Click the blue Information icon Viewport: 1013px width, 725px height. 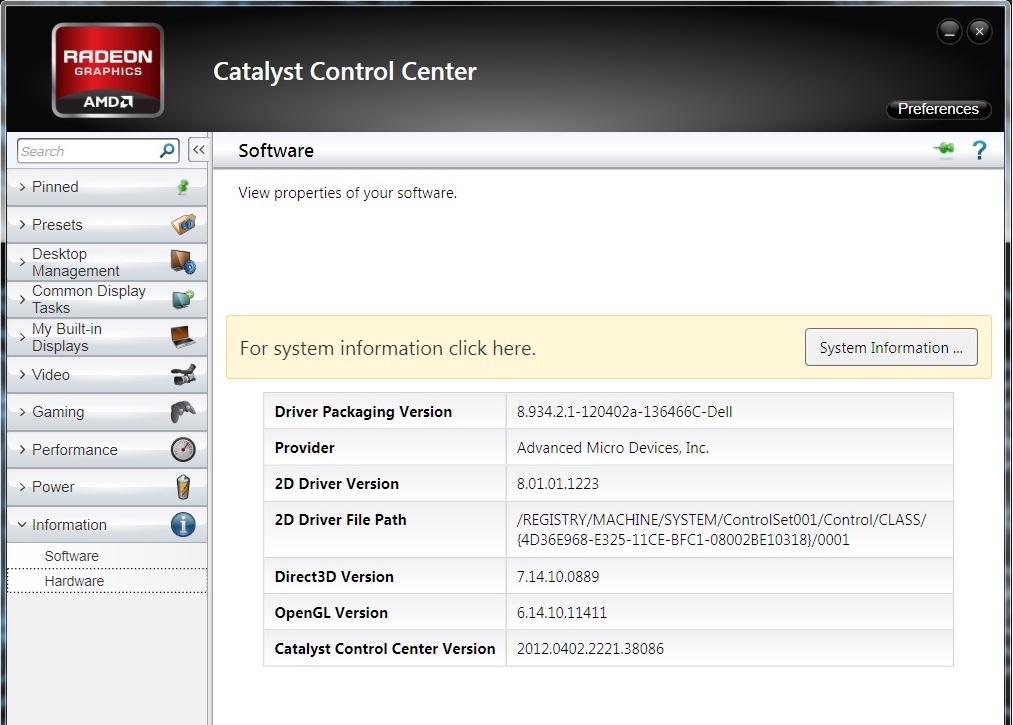click(x=183, y=525)
